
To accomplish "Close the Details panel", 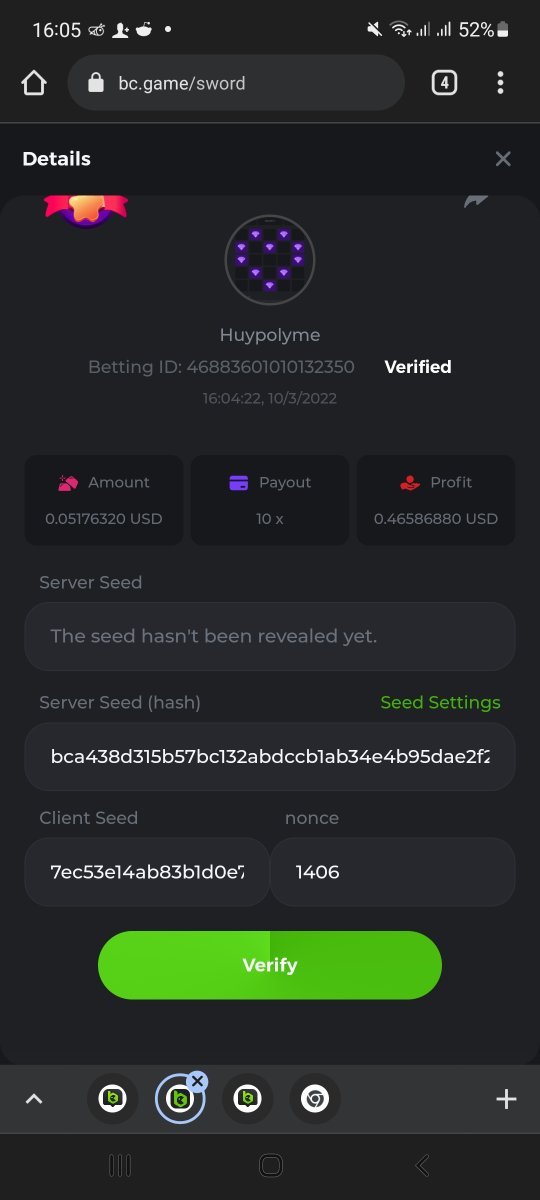I will [503, 159].
